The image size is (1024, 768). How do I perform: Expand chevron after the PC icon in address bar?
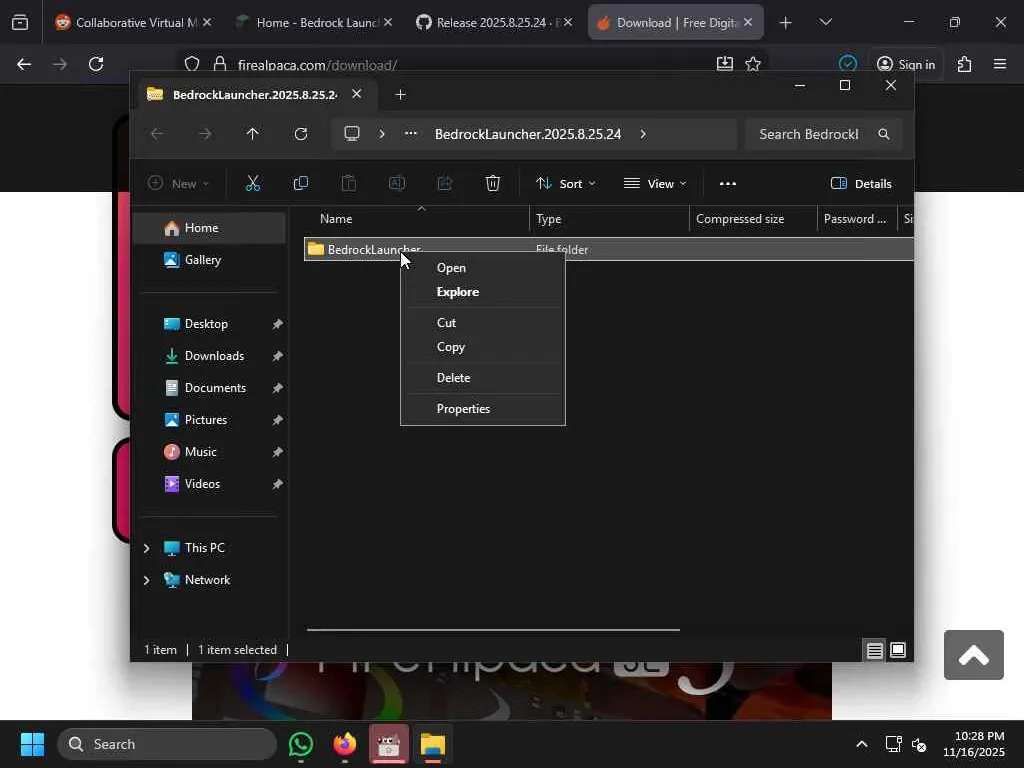click(382, 134)
